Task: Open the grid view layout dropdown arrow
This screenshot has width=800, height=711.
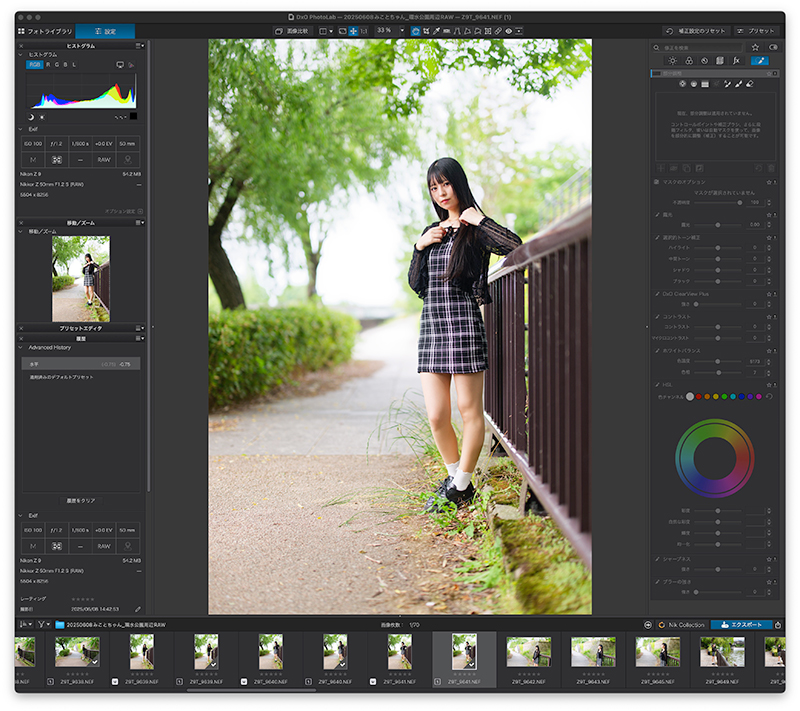Action: (331, 31)
